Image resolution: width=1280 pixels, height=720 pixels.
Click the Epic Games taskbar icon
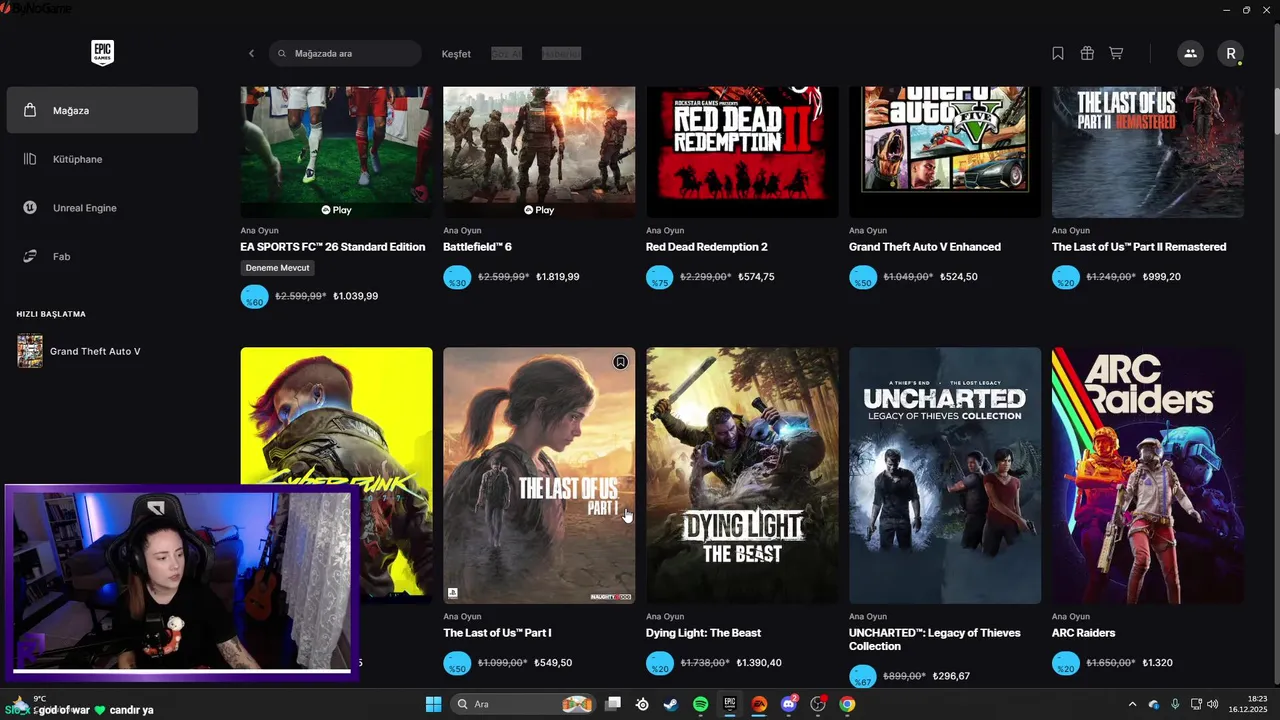(730, 704)
